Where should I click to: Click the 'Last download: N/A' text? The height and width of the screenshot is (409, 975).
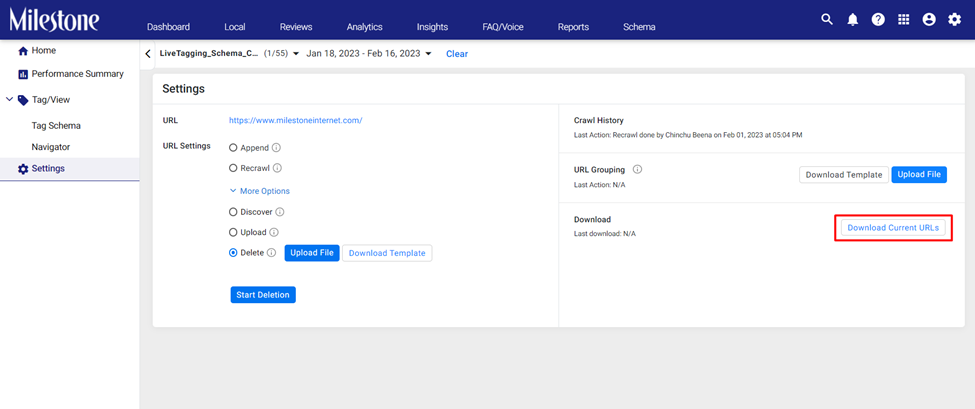point(604,234)
